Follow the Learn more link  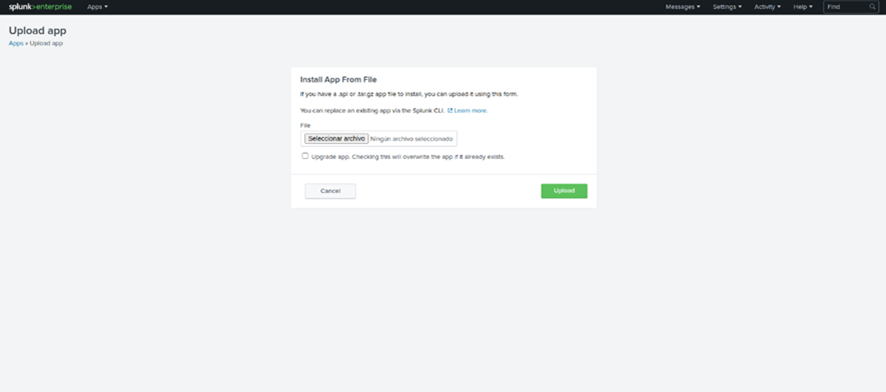coord(471,111)
